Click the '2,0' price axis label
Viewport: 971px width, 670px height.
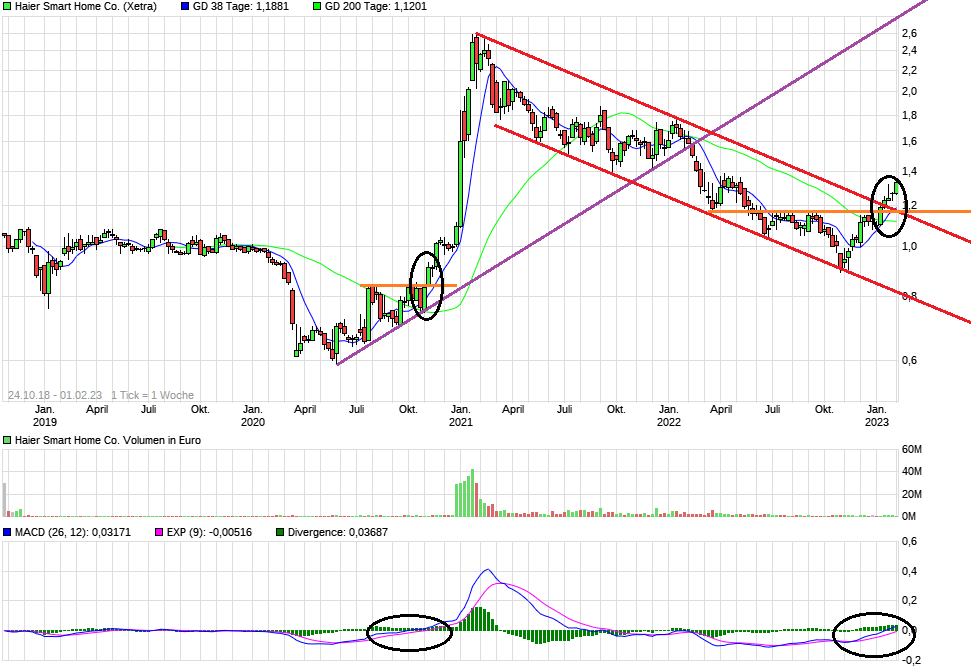click(910, 92)
